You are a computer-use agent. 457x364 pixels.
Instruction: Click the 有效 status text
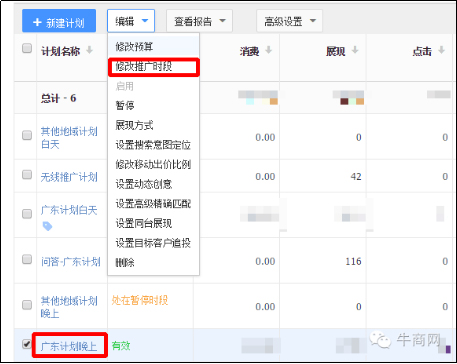pyautogui.click(x=121, y=346)
